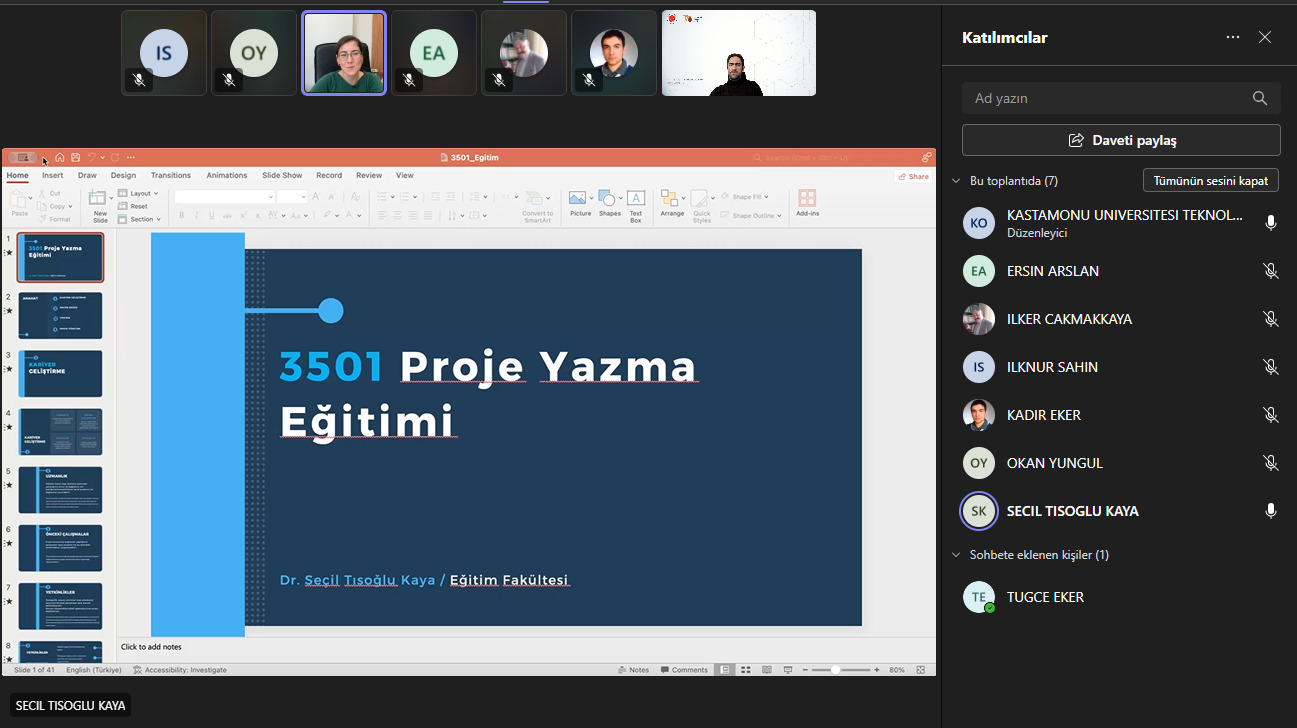Screen dimensions: 1297x728
Task: Click the Picture icon in the ribbon
Action: coord(580,199)
